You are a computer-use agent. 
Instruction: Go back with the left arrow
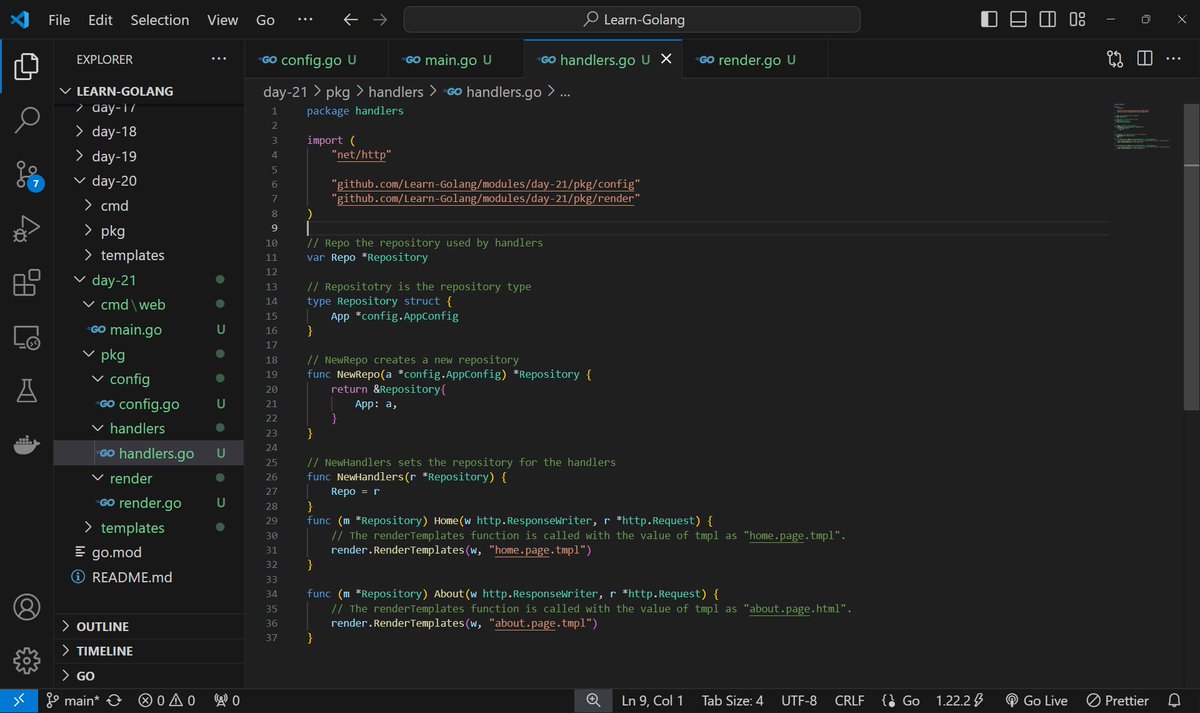click(350, 19)
